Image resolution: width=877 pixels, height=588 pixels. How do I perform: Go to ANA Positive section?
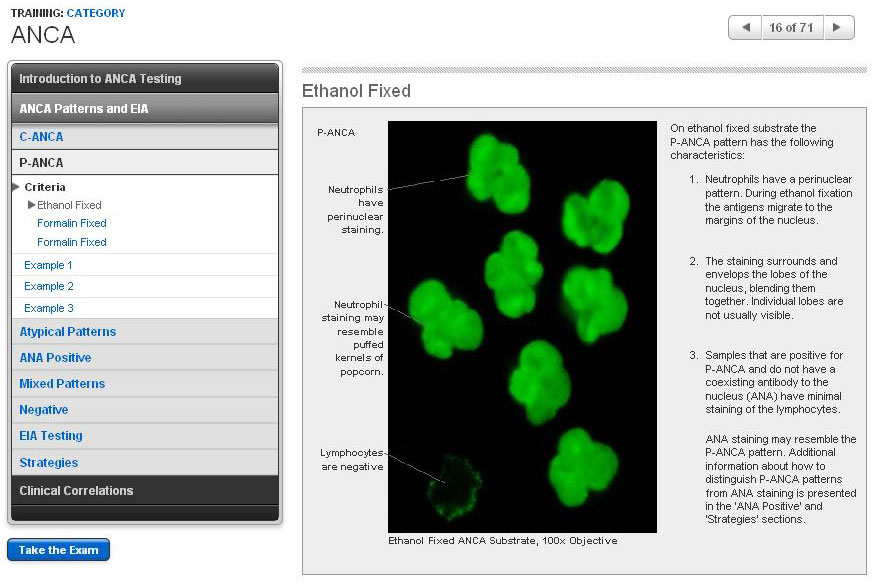click(x=55, y=358)
